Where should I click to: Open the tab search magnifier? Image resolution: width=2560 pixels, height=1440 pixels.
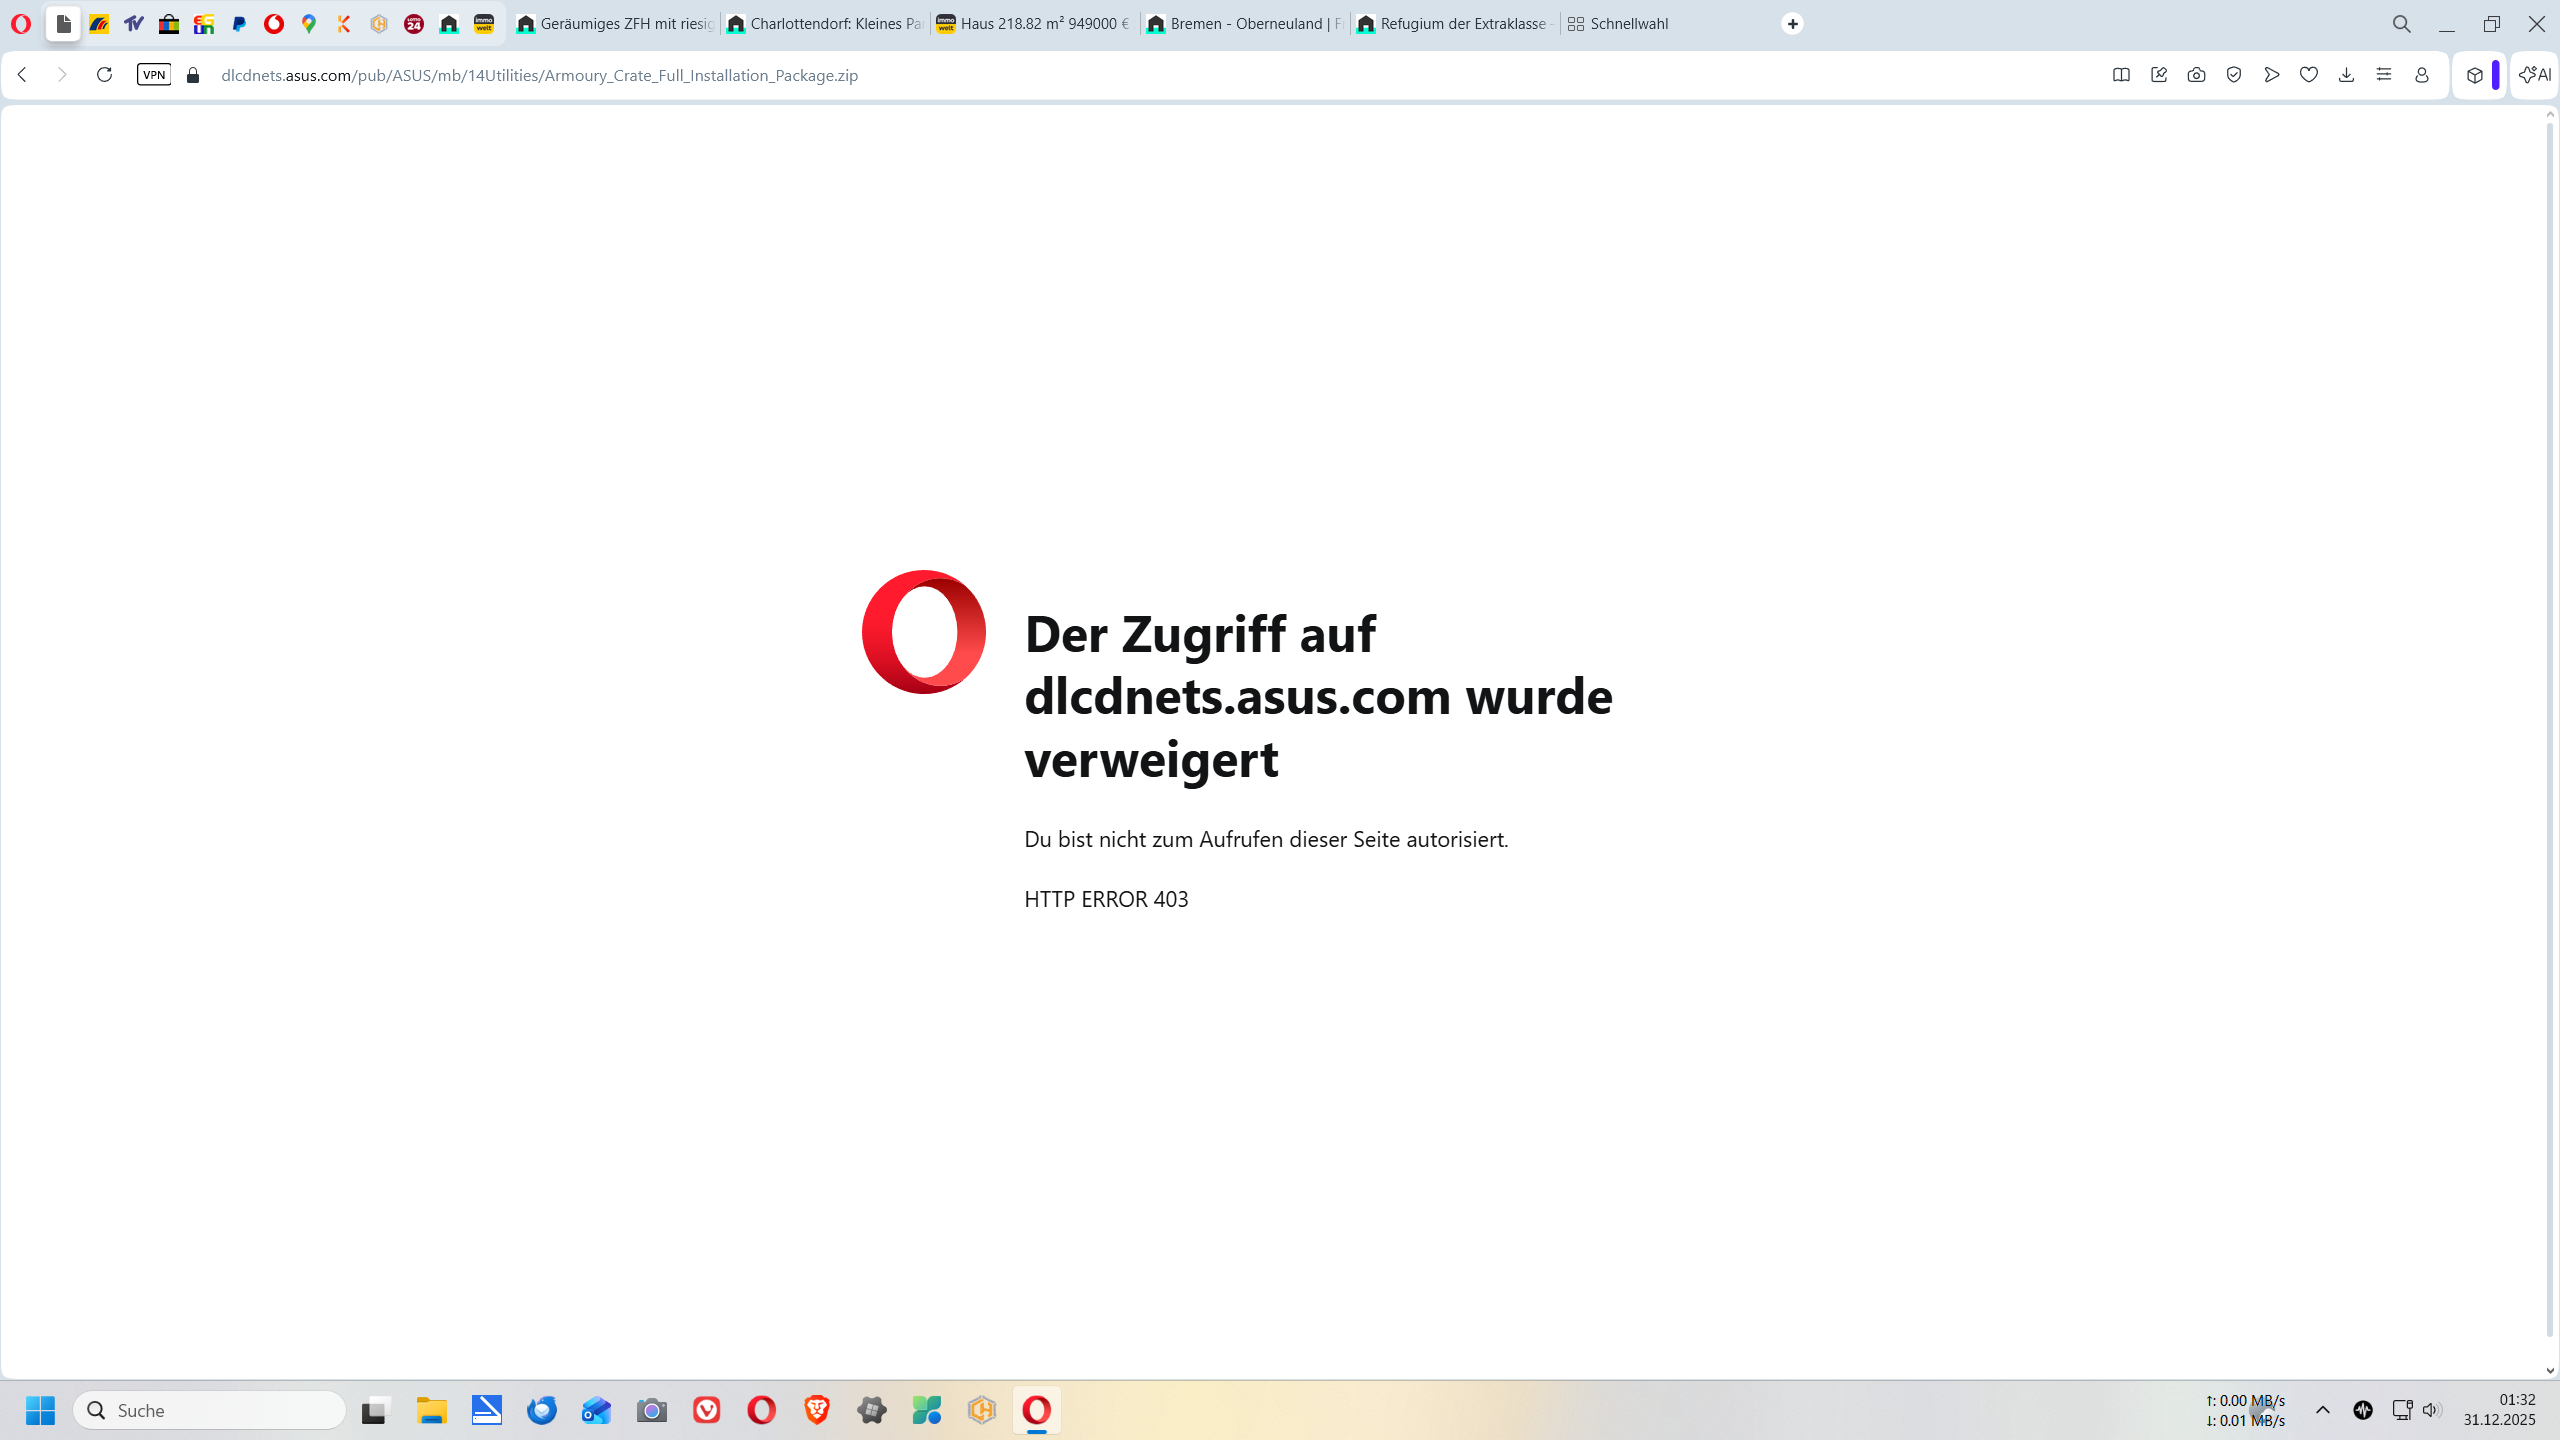[2401, 24]
